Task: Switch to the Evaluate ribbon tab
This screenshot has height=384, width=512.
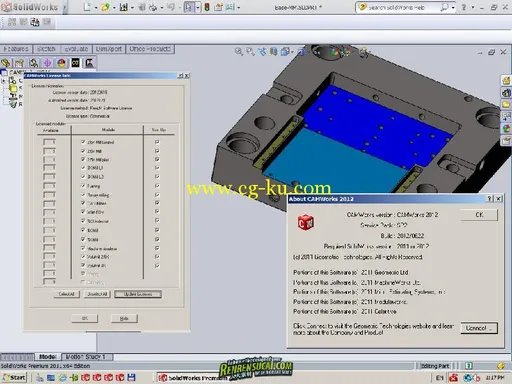Action: (76, 49)
